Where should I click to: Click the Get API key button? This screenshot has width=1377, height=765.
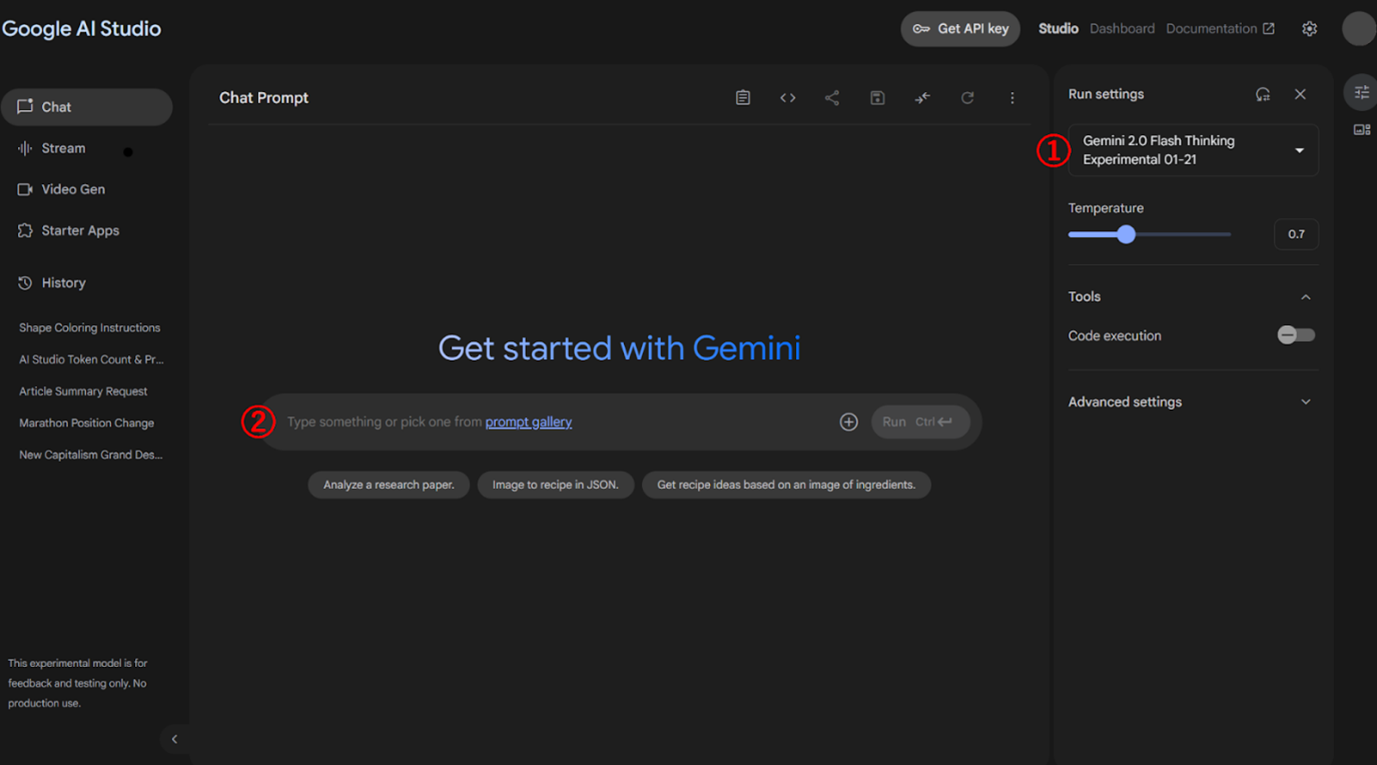[x=960, y=29]
